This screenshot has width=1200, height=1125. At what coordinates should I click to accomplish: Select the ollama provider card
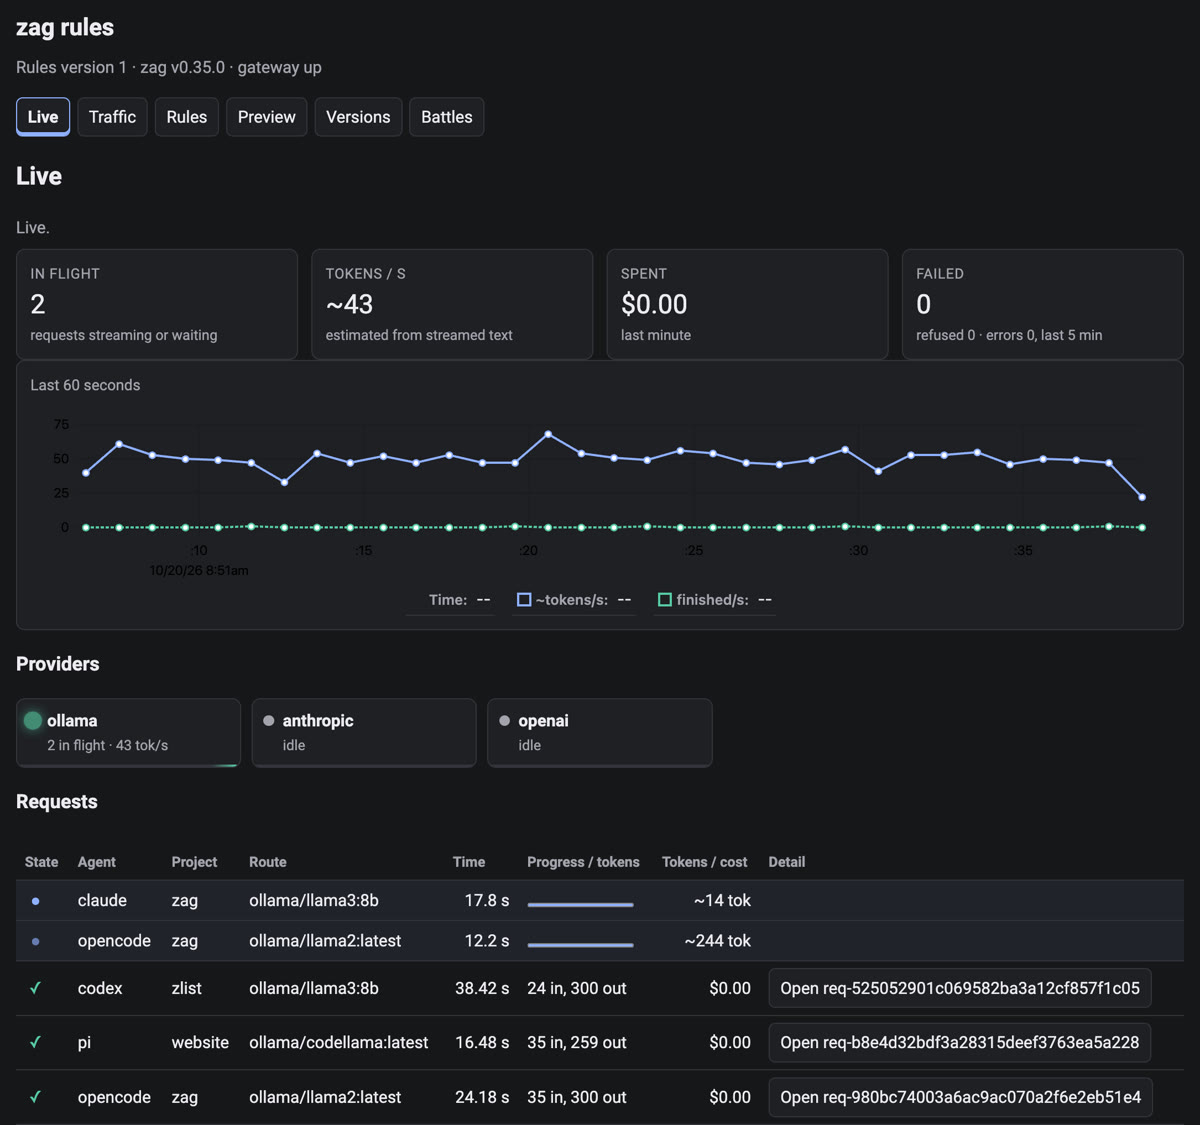(129, 733)
